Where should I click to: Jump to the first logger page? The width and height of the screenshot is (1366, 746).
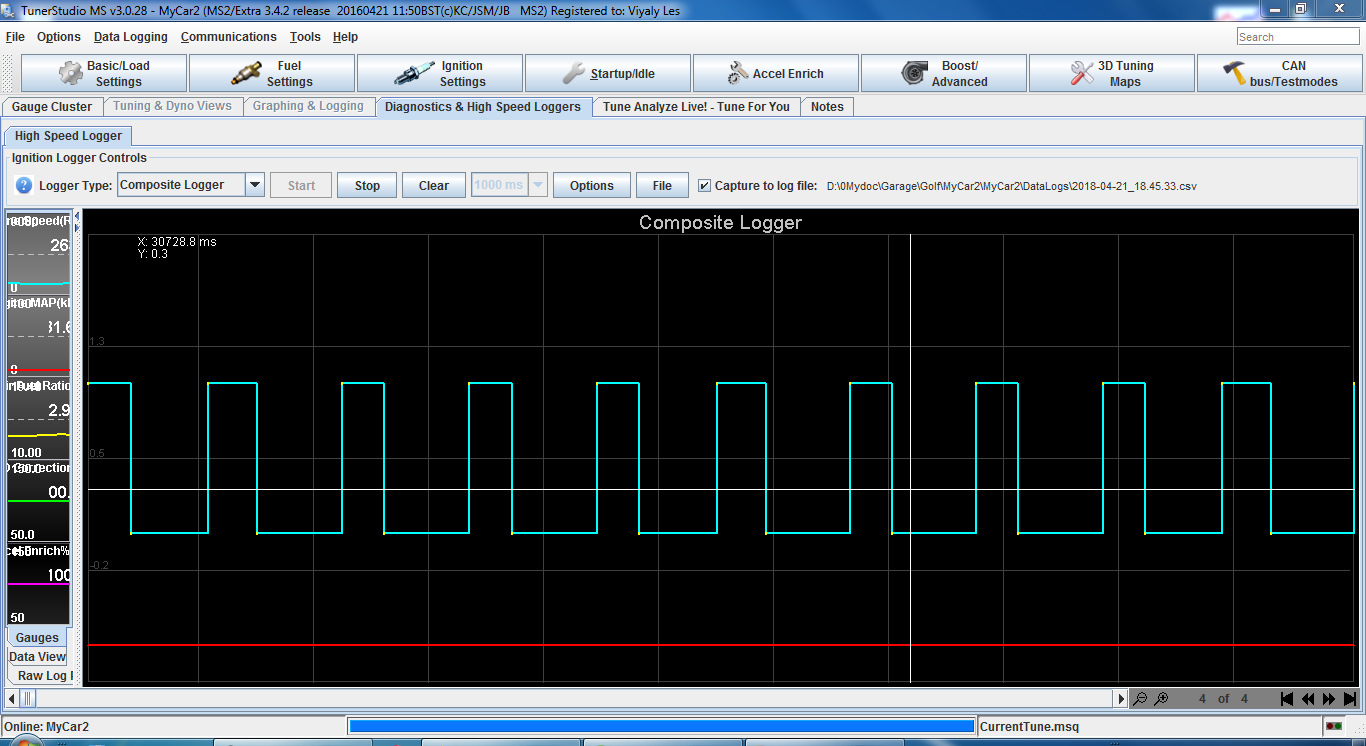pyautogui.click(x=1287, y=699)
